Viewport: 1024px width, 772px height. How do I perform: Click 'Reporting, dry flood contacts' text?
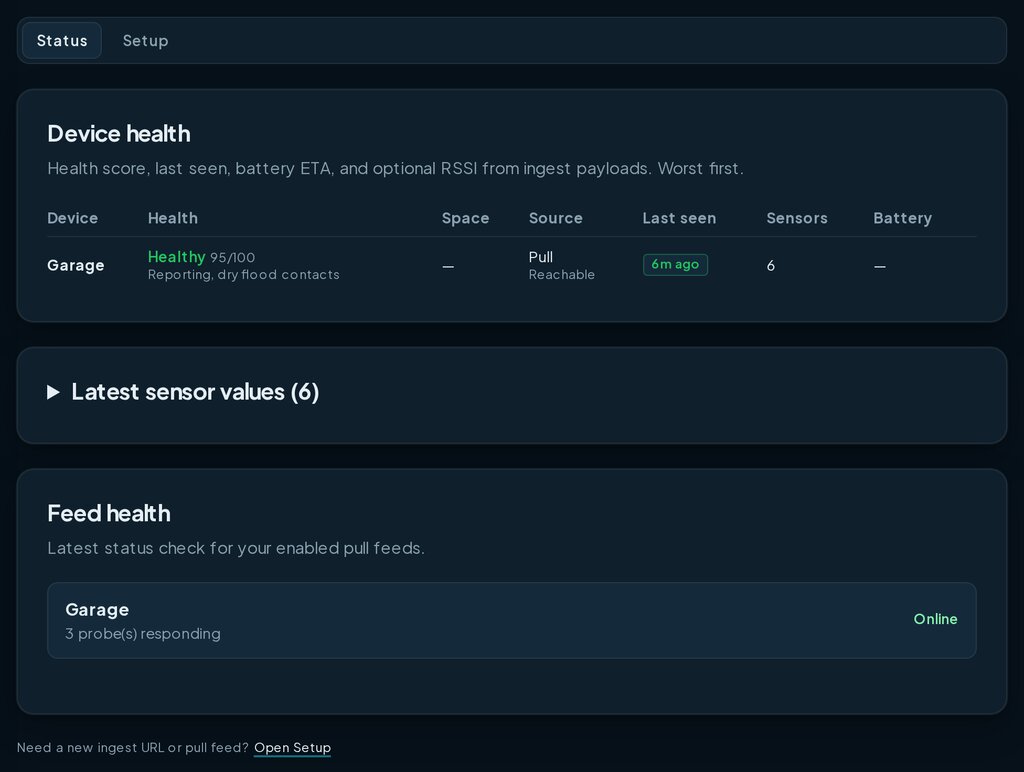(244, 274)
